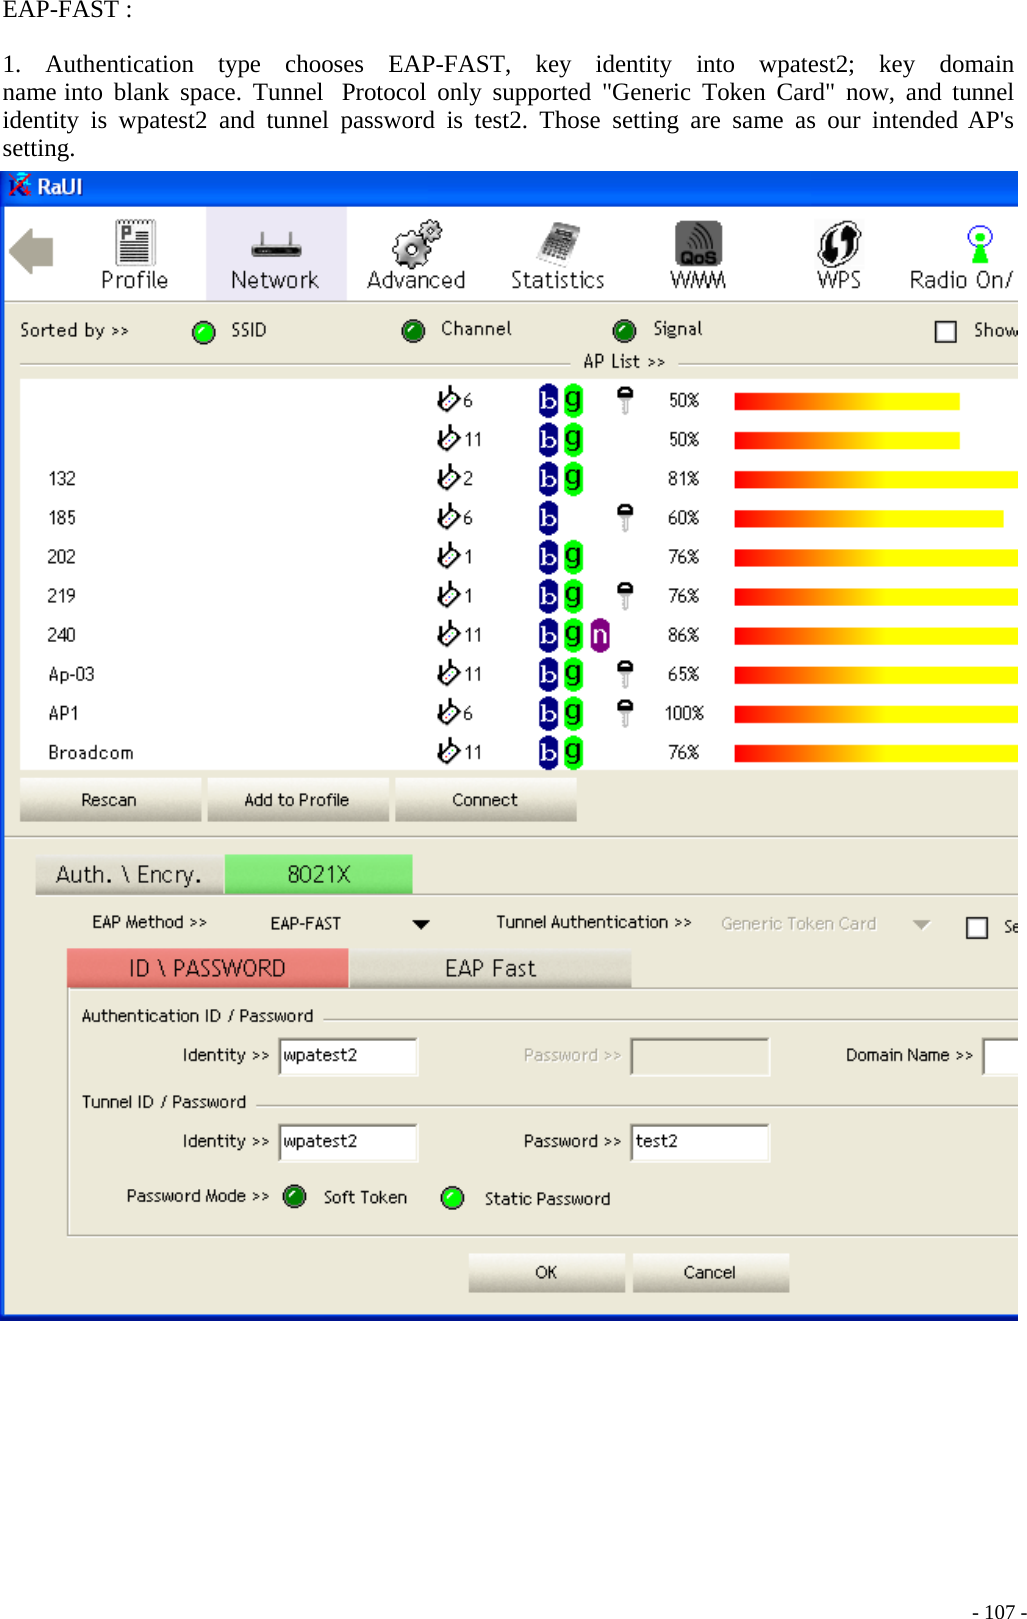1027x1619 pixels.
Task: Click the AP List >> label
Action: (x=624, y=361)
